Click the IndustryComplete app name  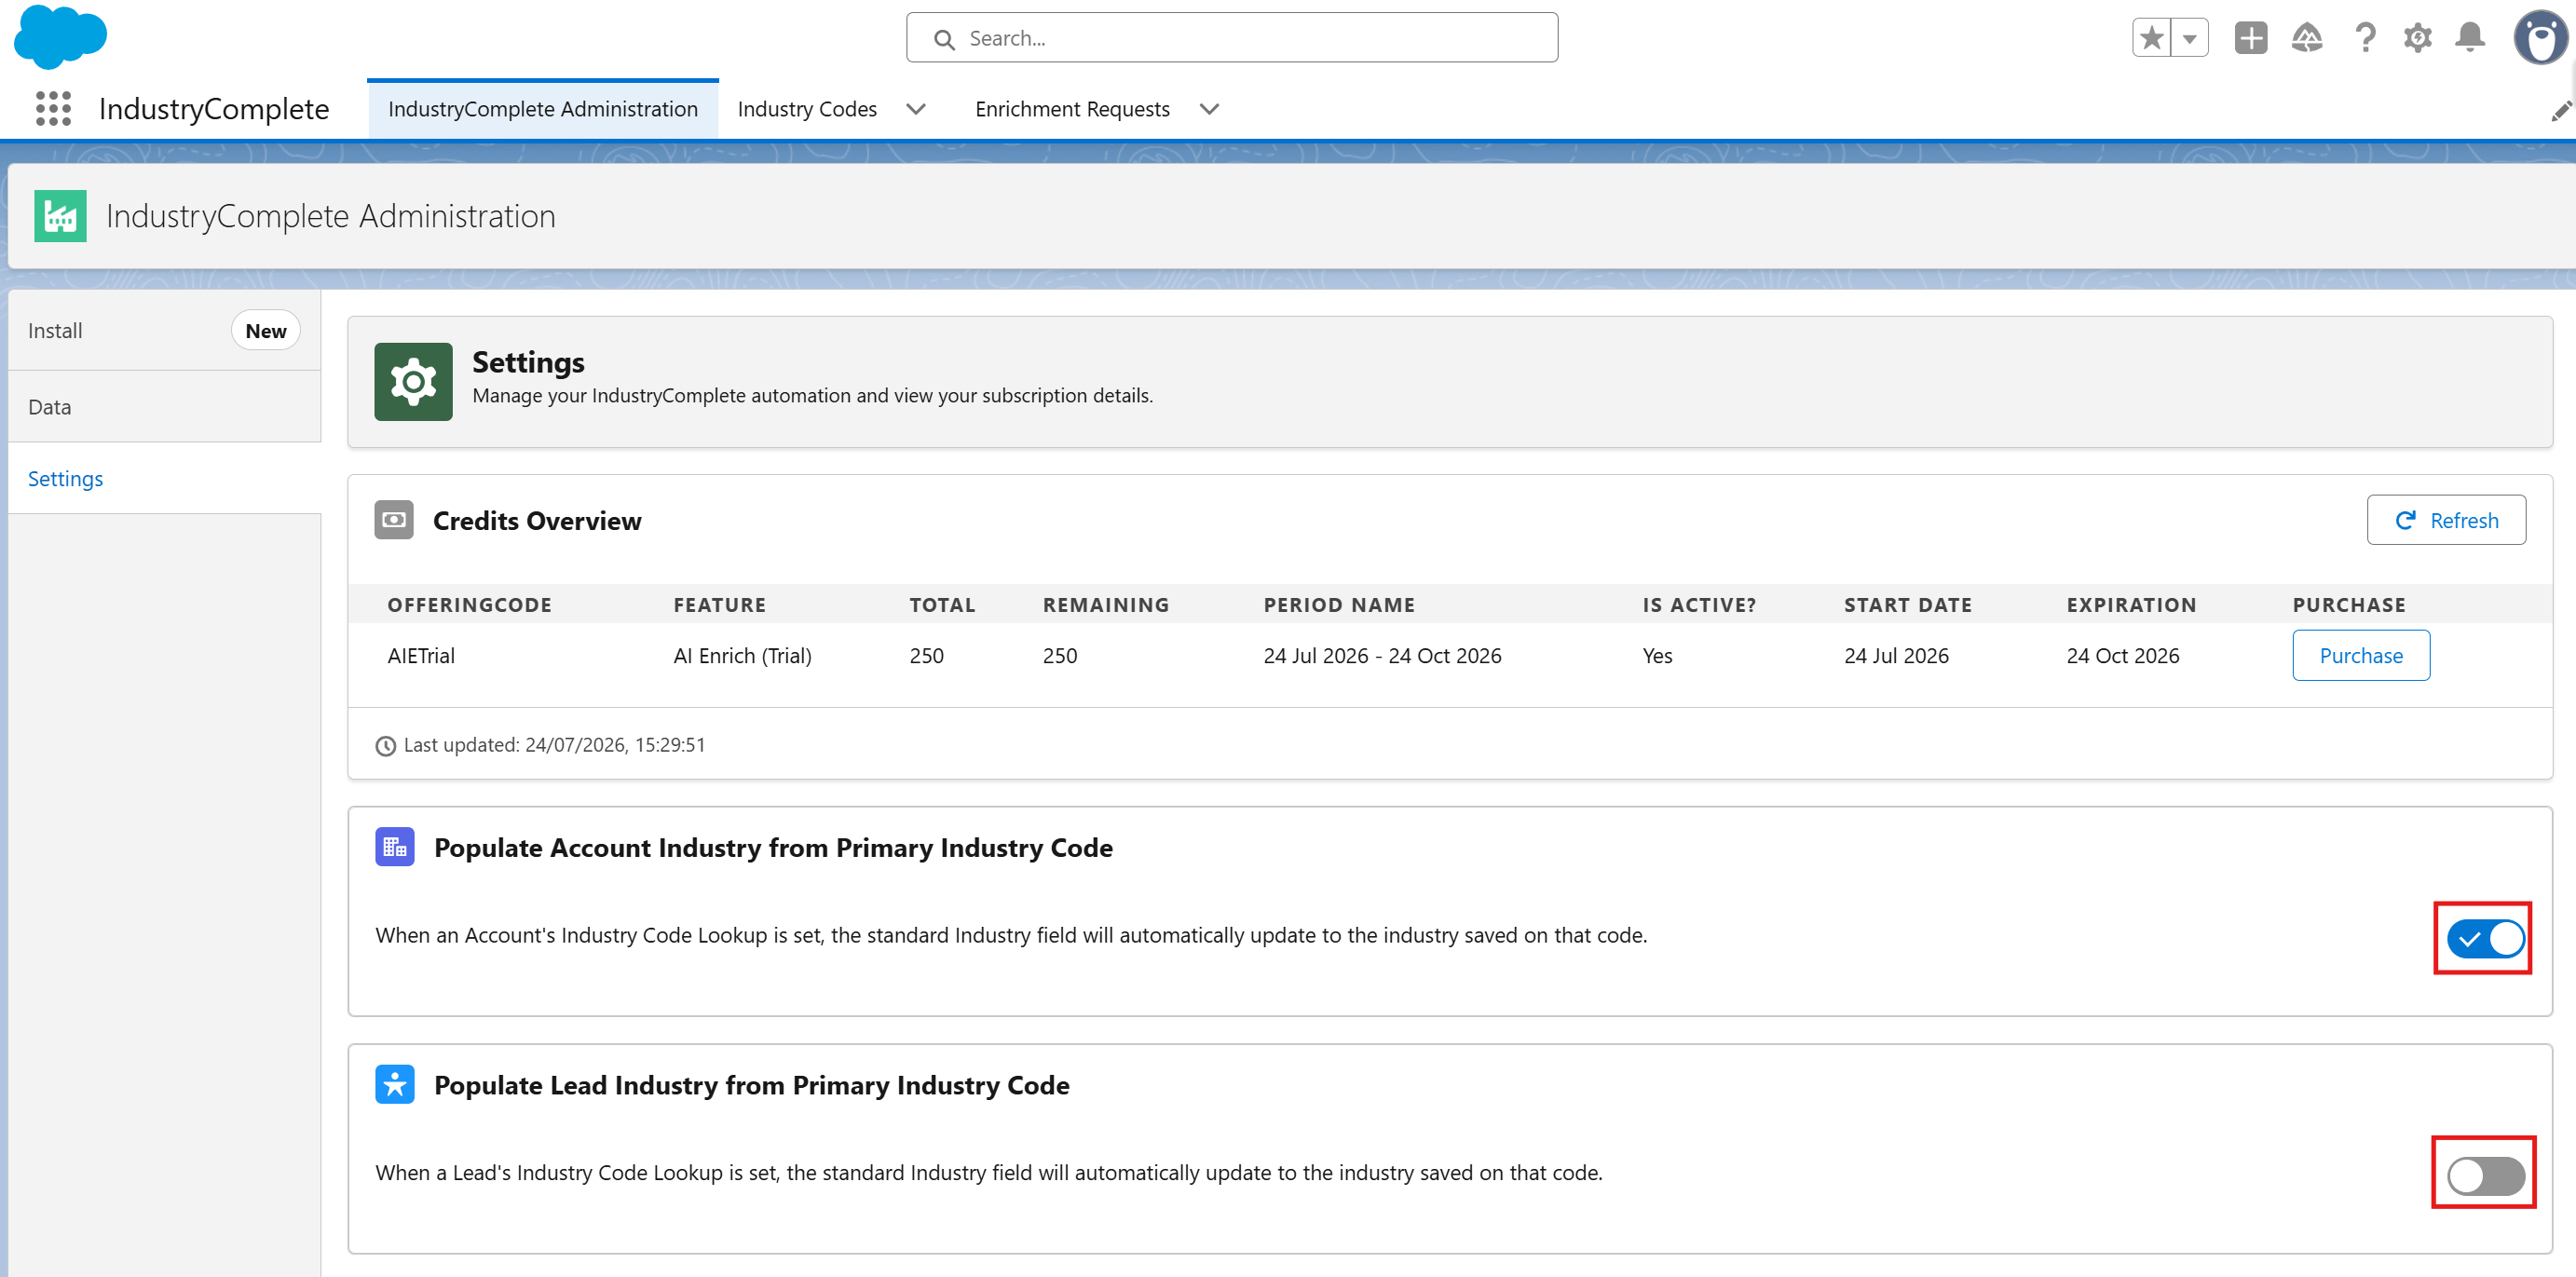tap(214, 108)
